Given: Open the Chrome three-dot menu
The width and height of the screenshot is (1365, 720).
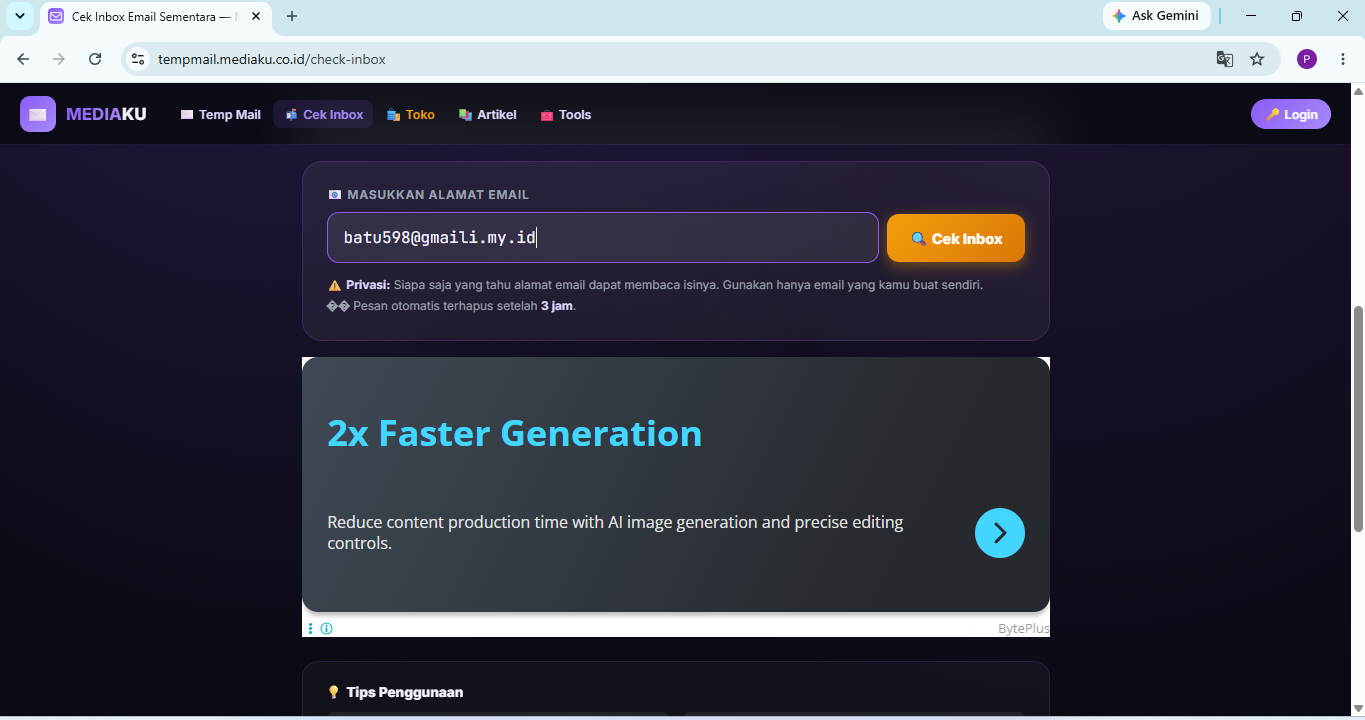Looking at the screenshot, I should (1342, 59).
